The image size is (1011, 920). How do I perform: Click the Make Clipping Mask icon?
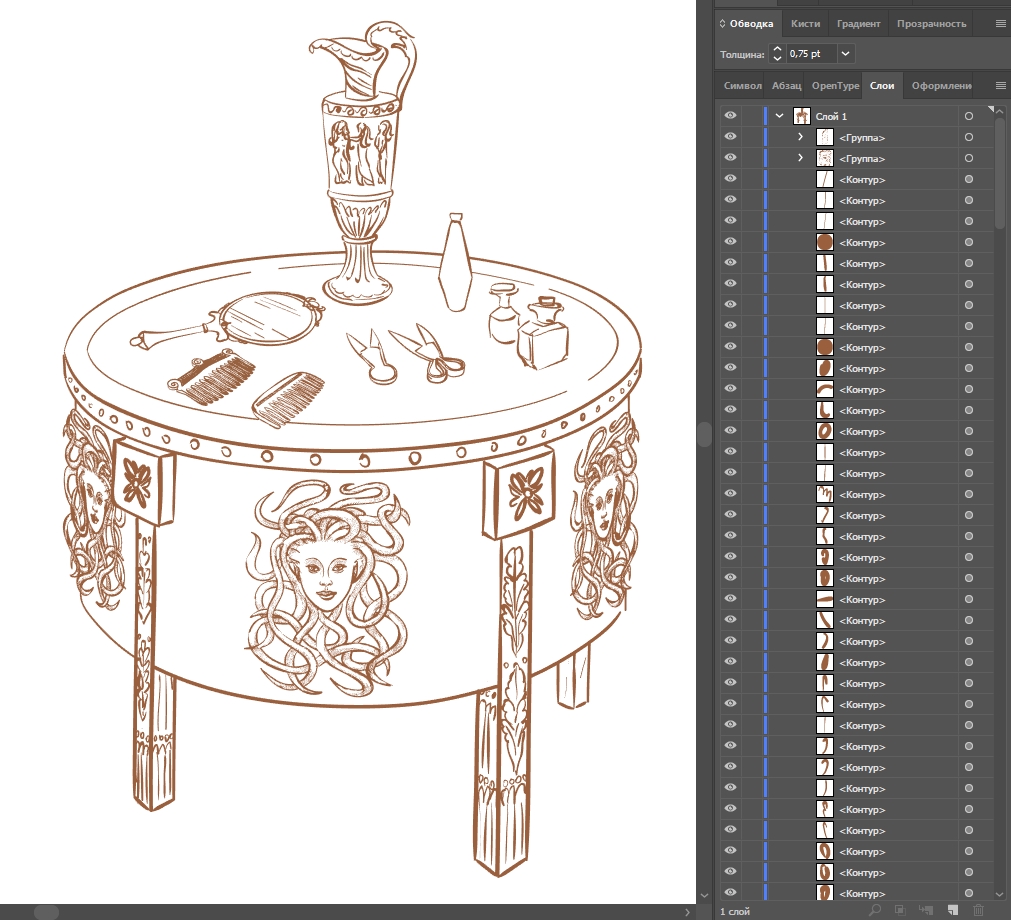click(900, 910)
